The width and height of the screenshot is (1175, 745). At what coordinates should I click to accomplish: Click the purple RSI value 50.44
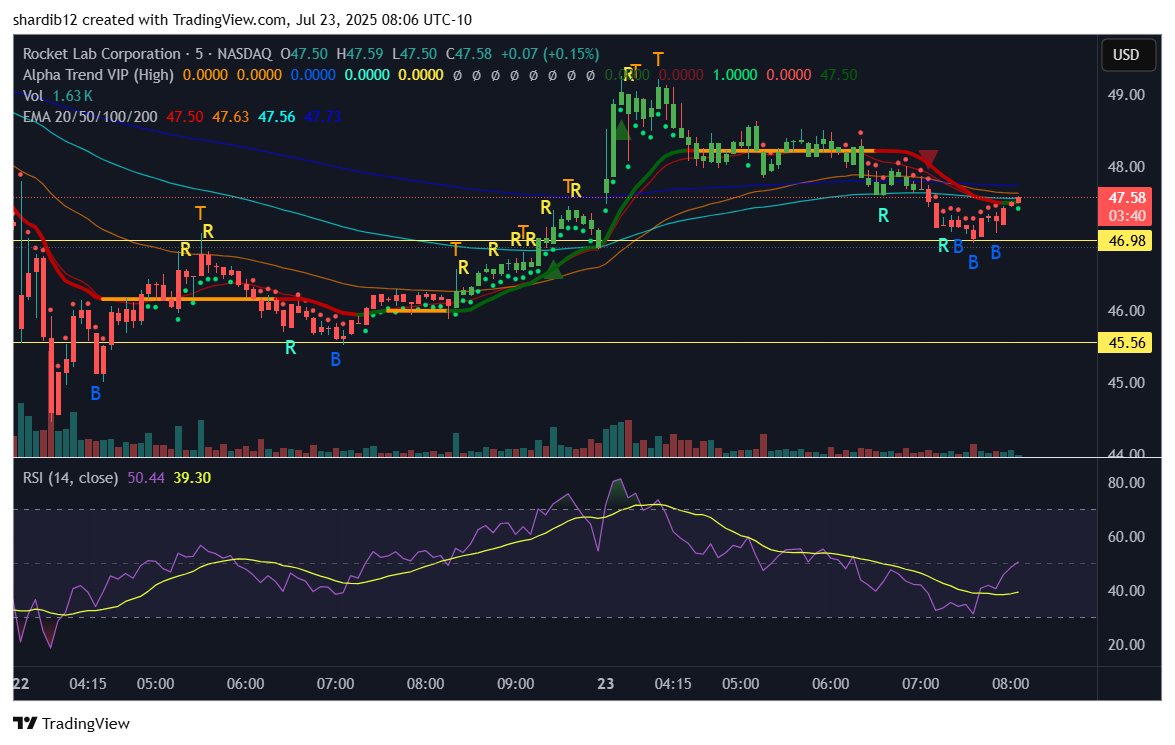coord(146,478)
